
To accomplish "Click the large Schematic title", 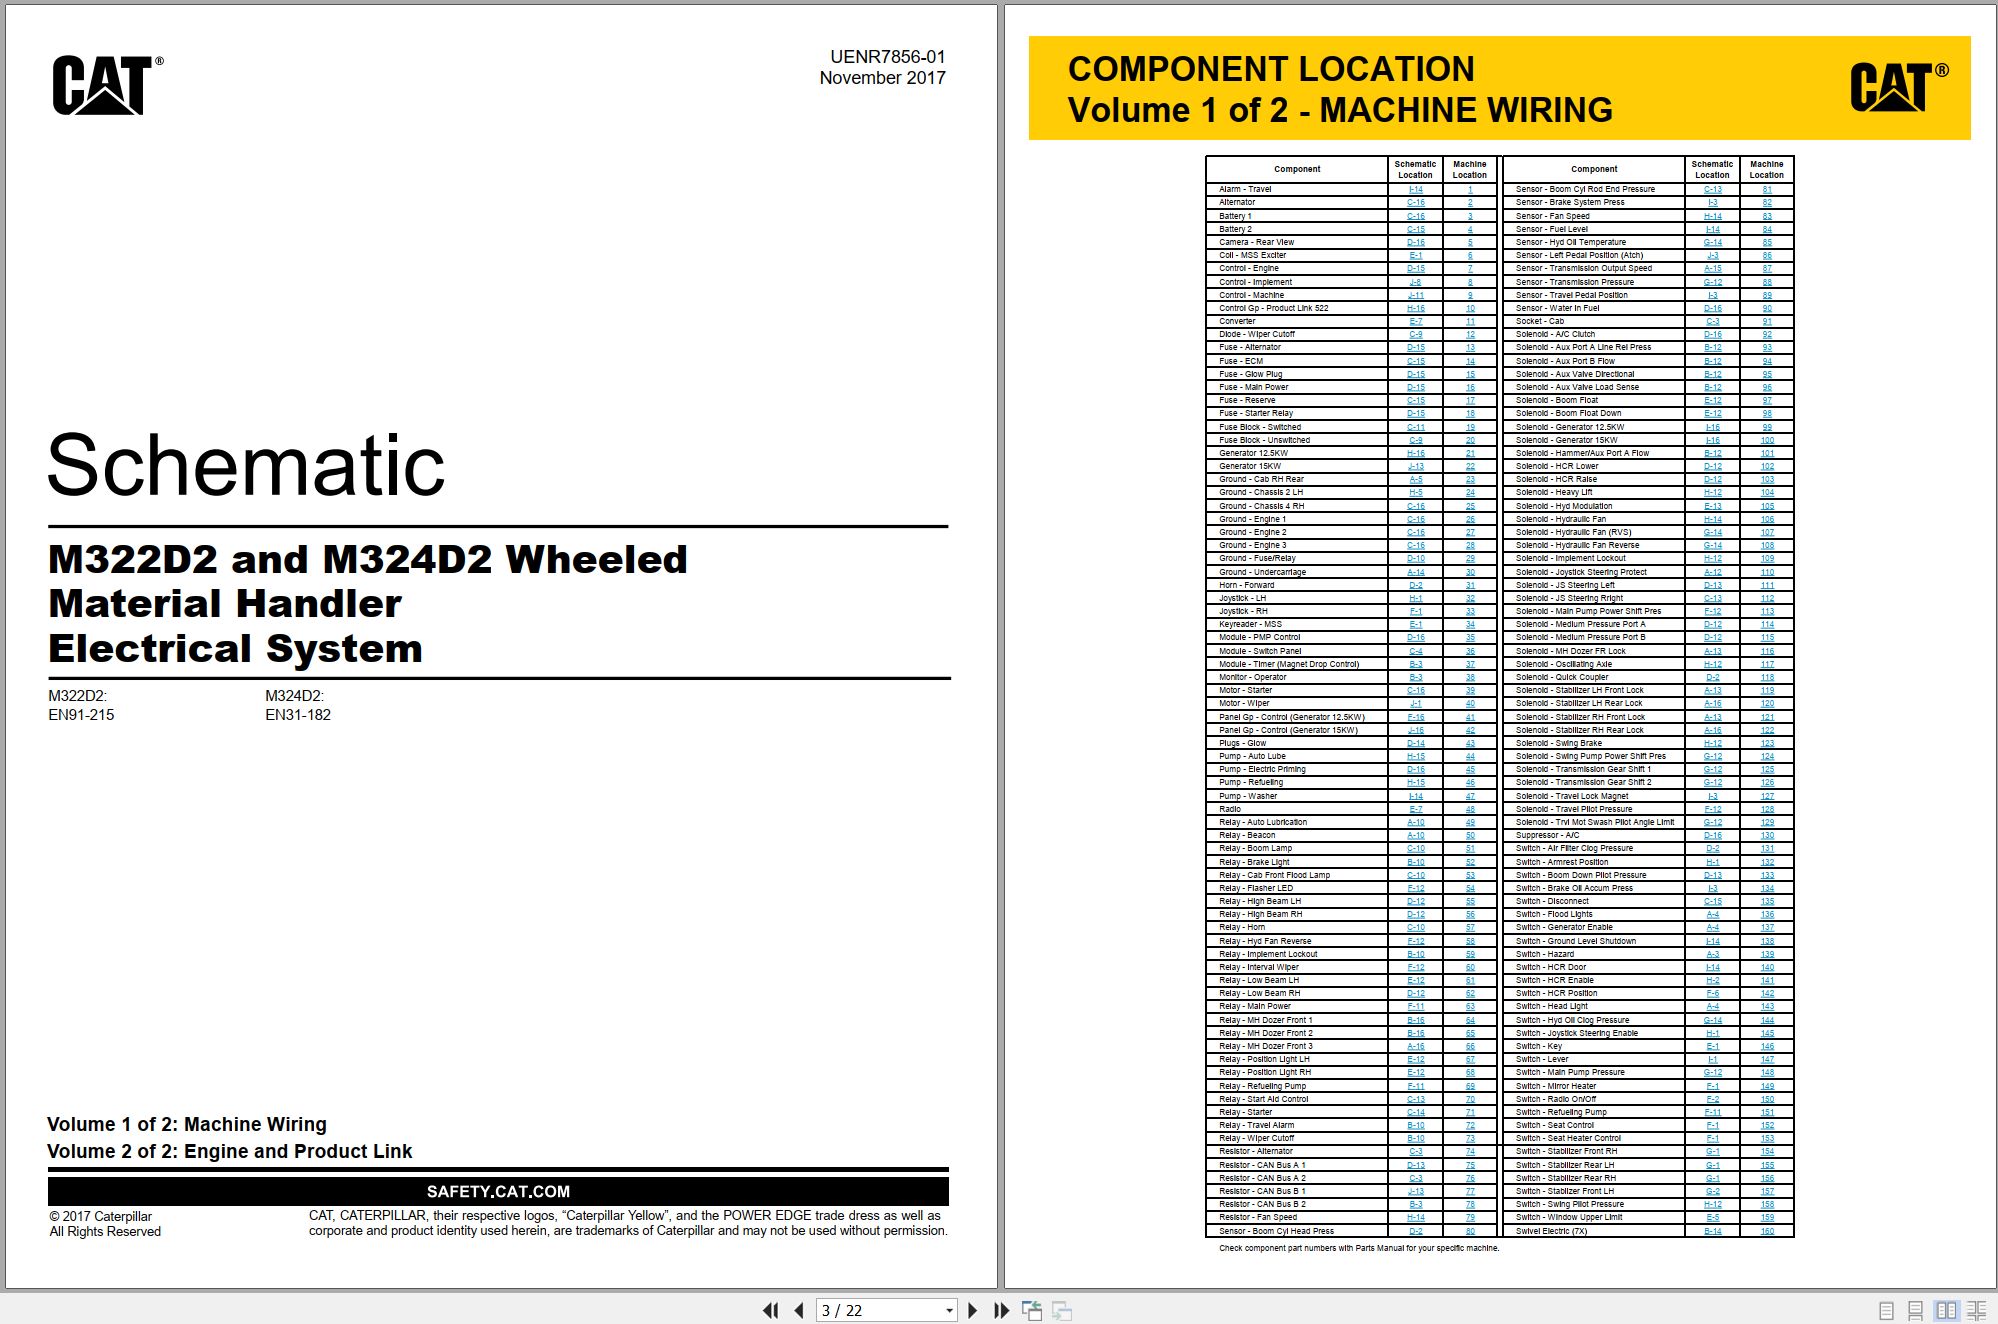I will coord(246,465).
